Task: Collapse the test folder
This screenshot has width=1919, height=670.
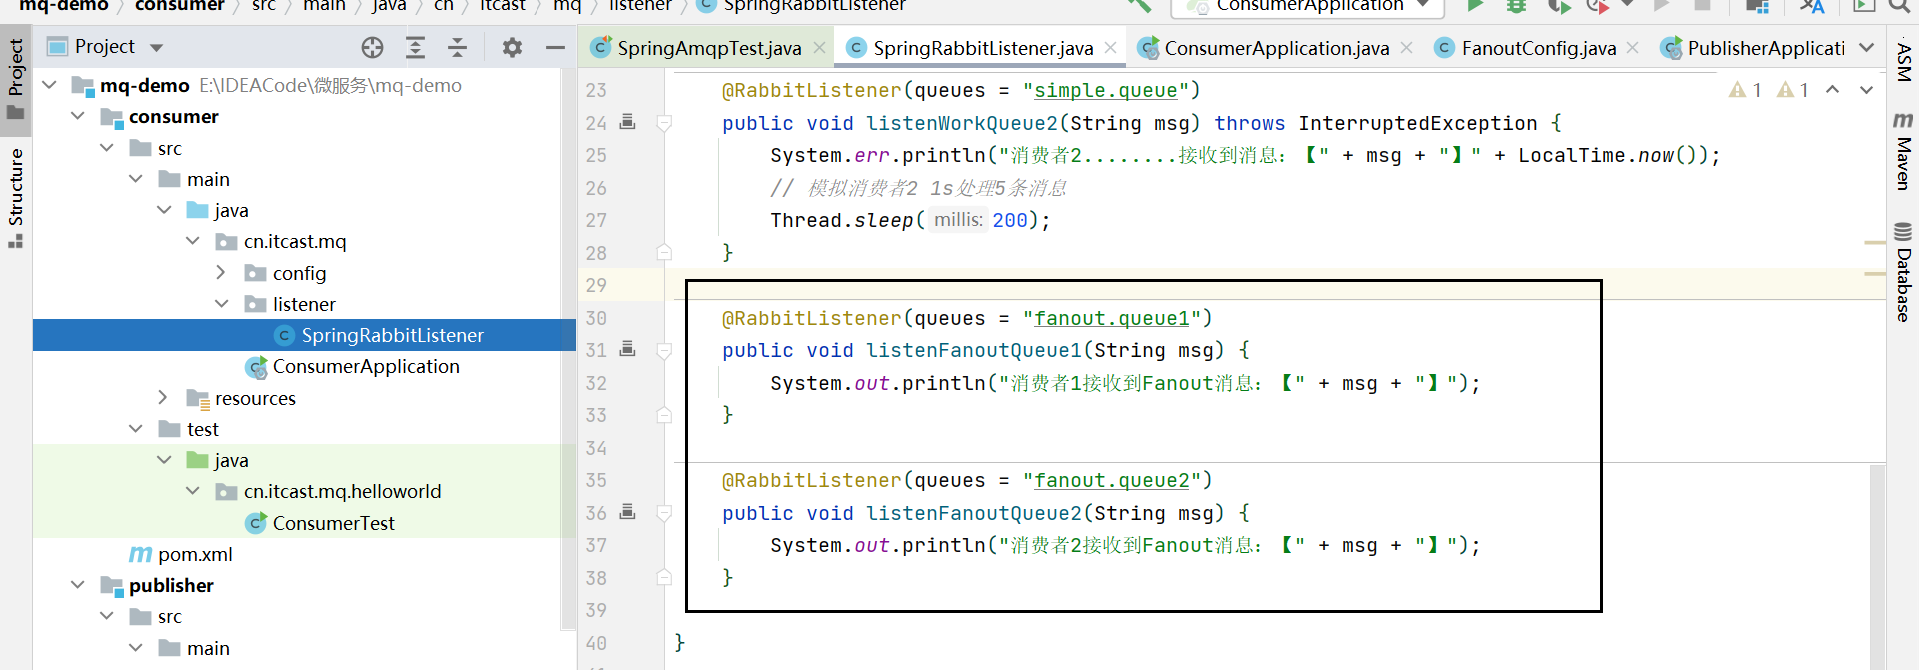Action: [x=136, y=429]
